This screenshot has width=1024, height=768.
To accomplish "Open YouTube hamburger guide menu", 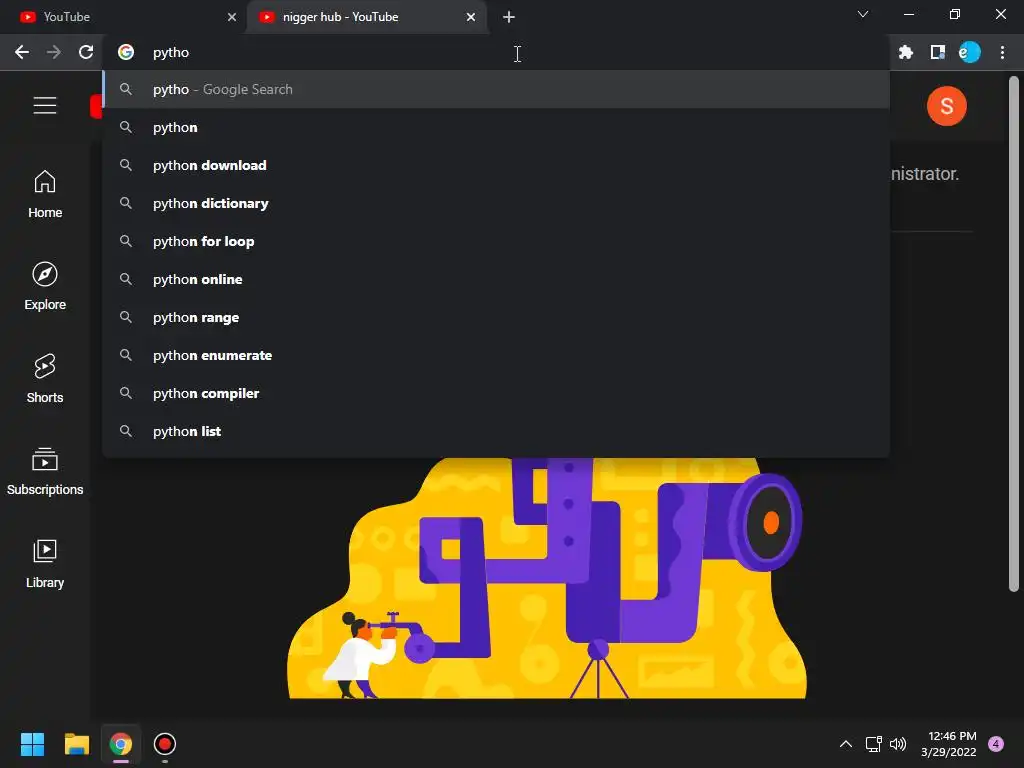I will click(x=45, y=105).
